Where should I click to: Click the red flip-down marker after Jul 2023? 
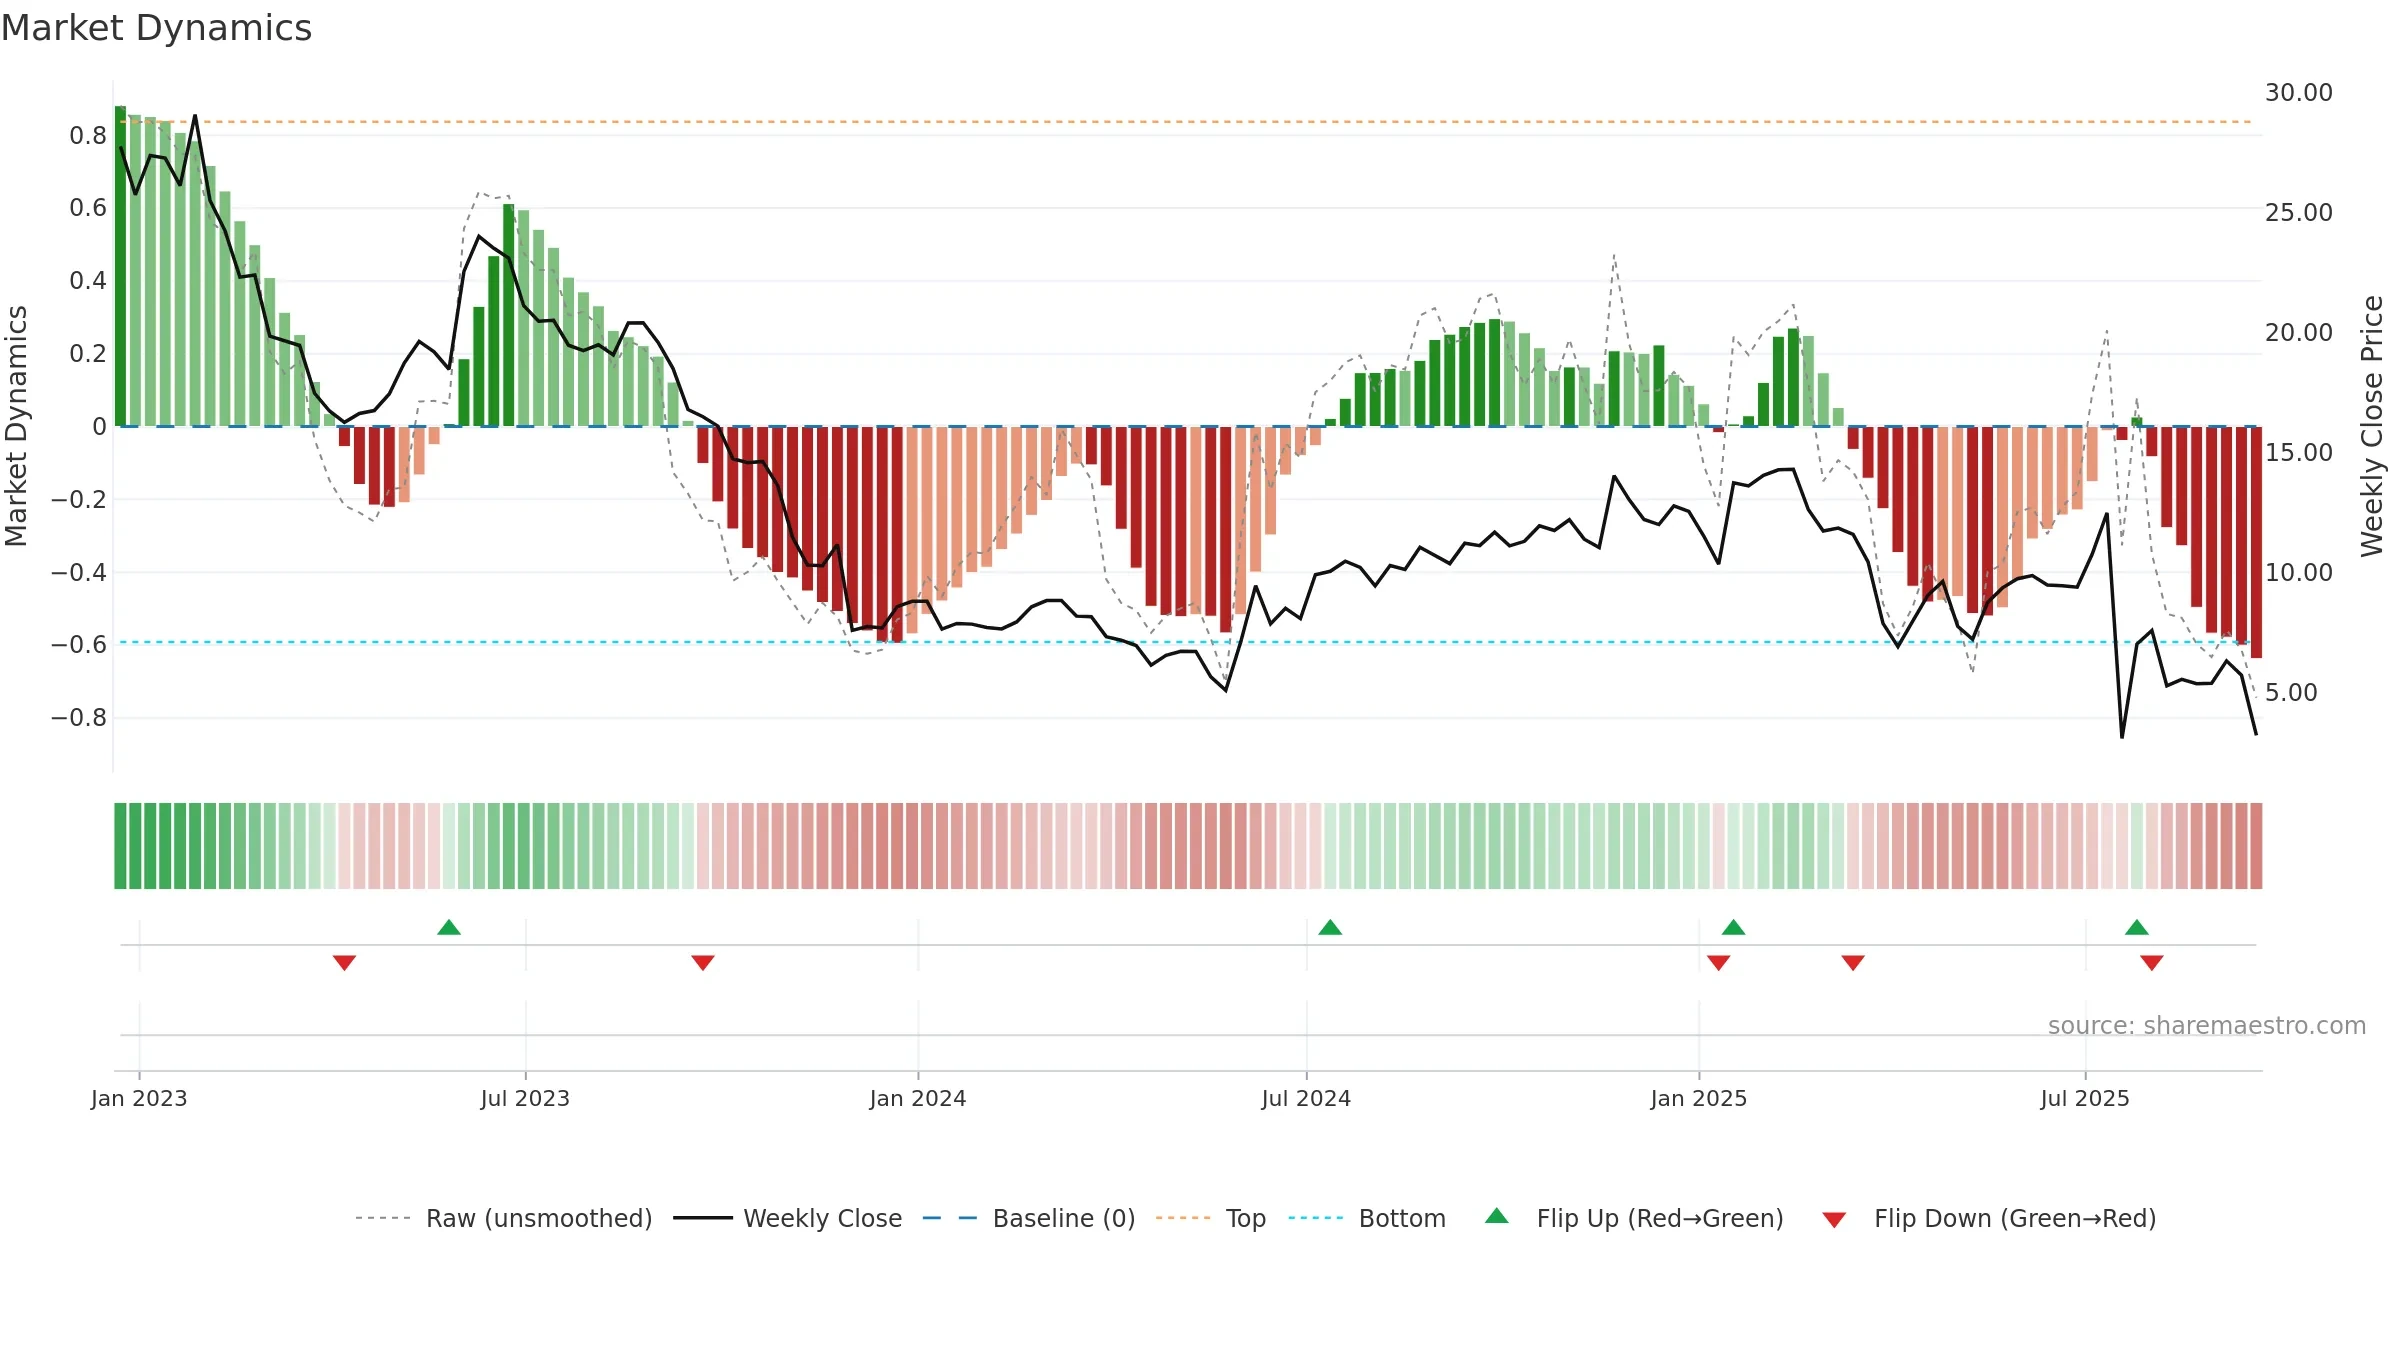pyautogui.click(x=703, y=963)
